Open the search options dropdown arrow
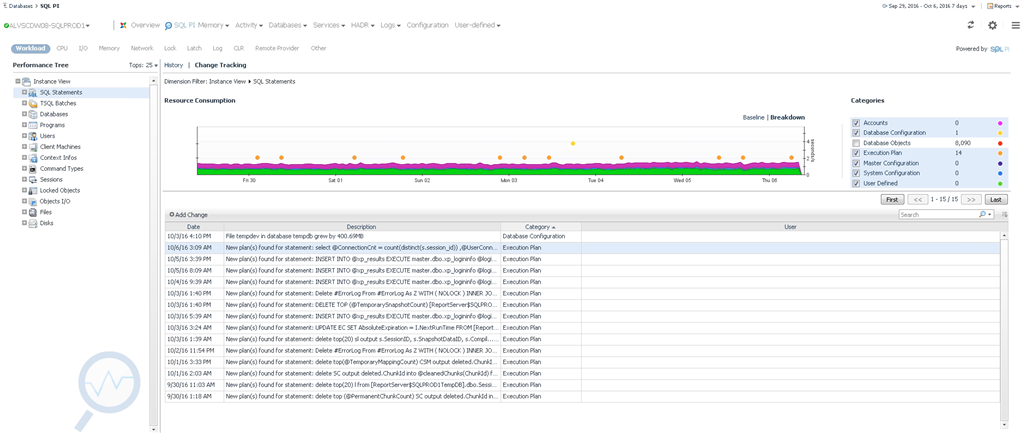Screen dimensions: 1024x433 [x=990, y=214]
